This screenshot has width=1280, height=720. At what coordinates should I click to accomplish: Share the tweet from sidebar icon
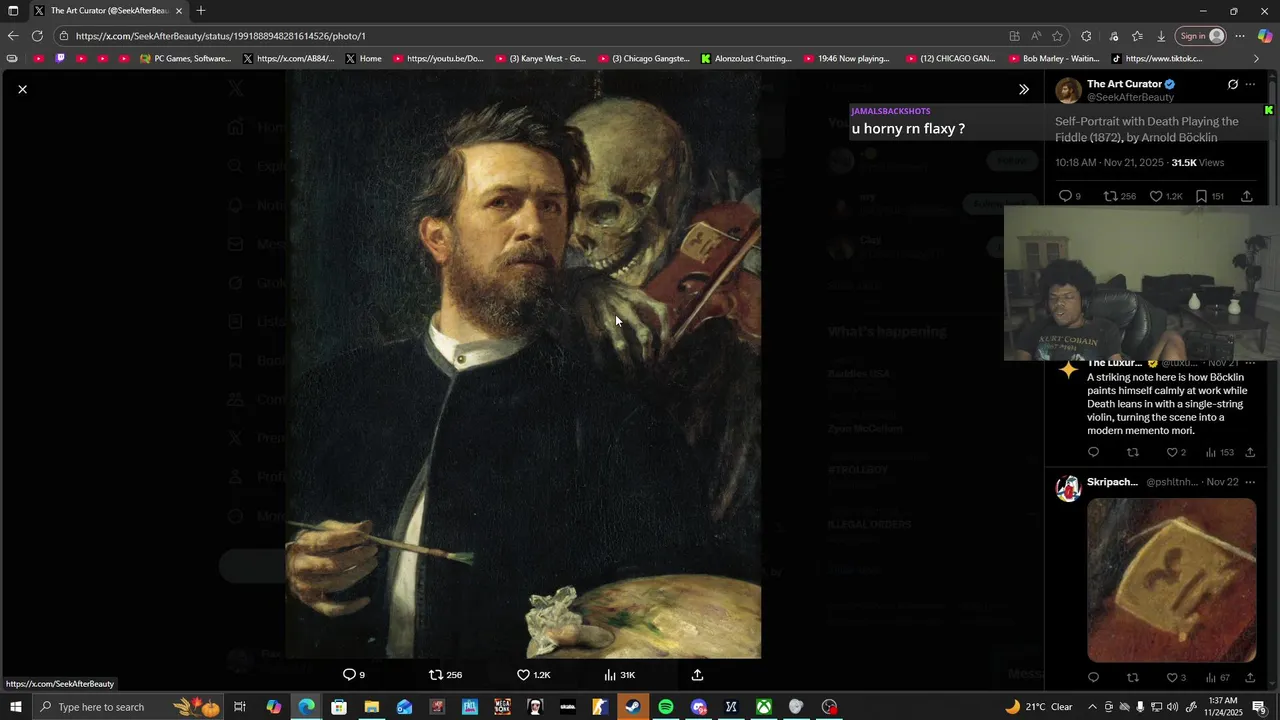1247,196
